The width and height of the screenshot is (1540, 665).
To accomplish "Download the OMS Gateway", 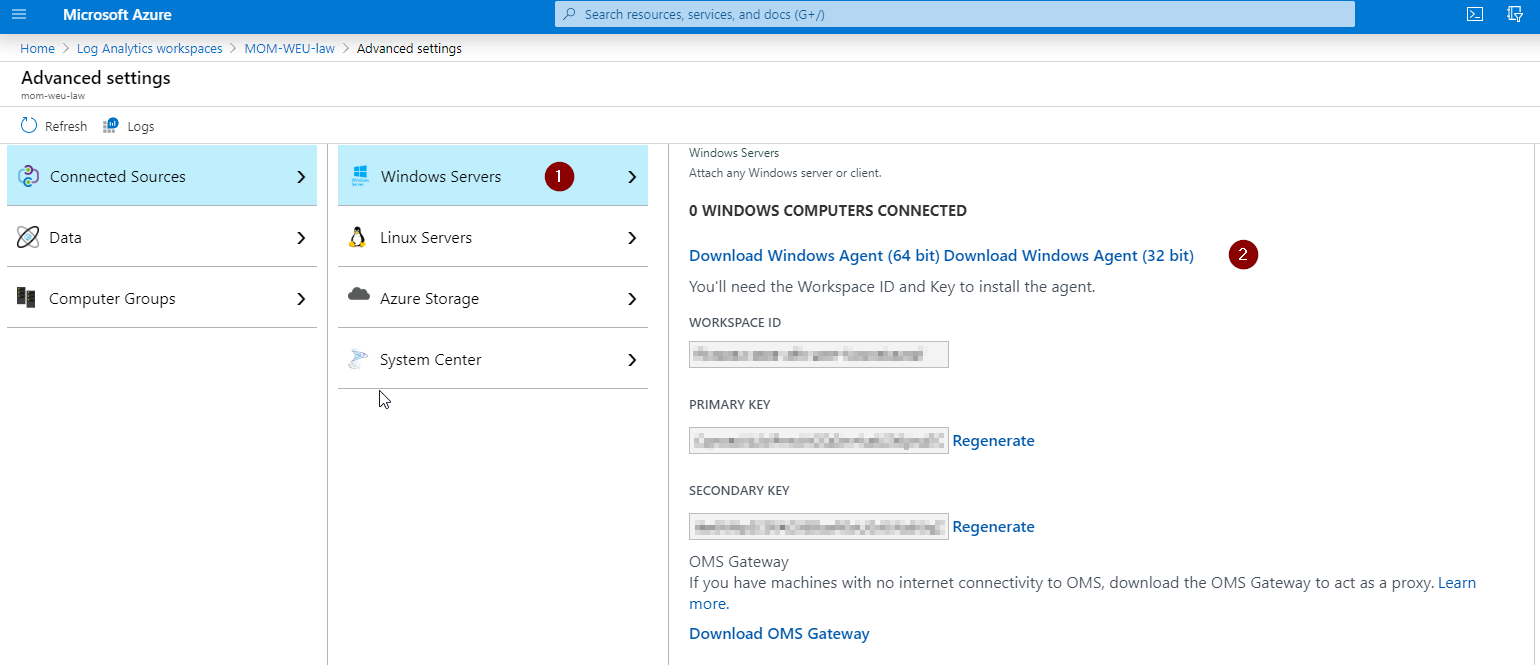I will point(779,634).
